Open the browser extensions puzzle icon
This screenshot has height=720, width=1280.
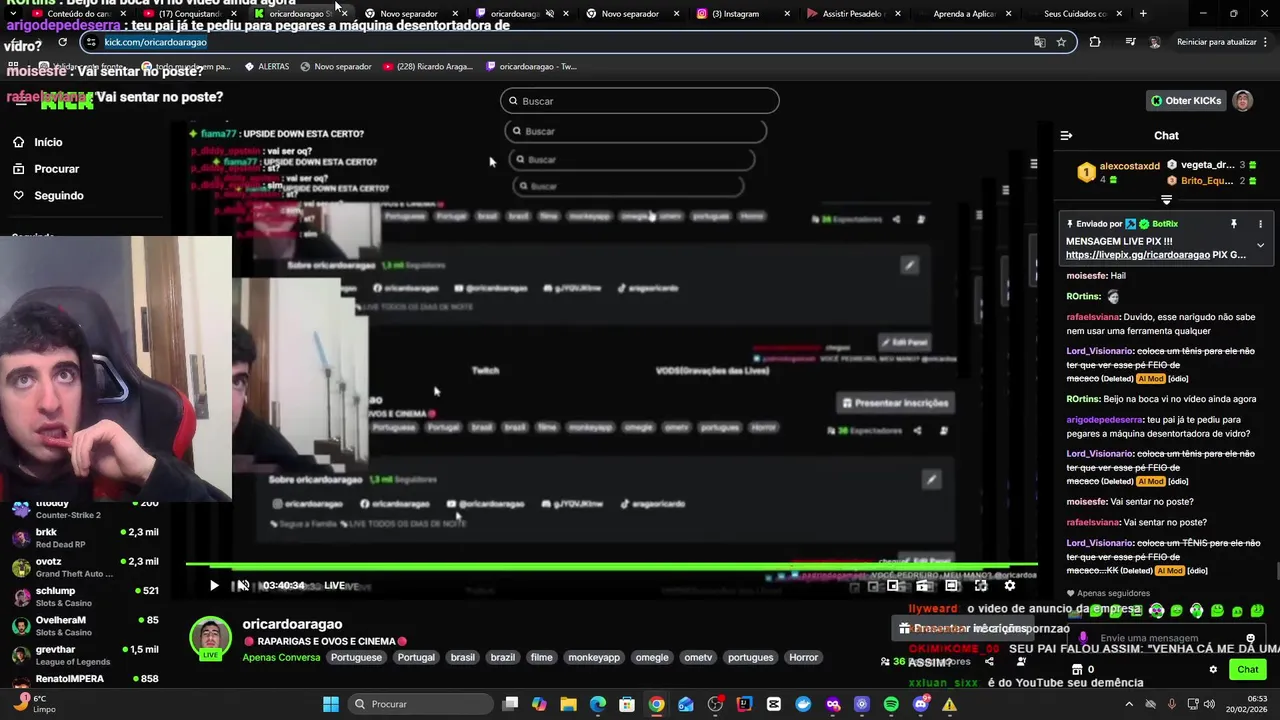click(x=1095, y=42)
